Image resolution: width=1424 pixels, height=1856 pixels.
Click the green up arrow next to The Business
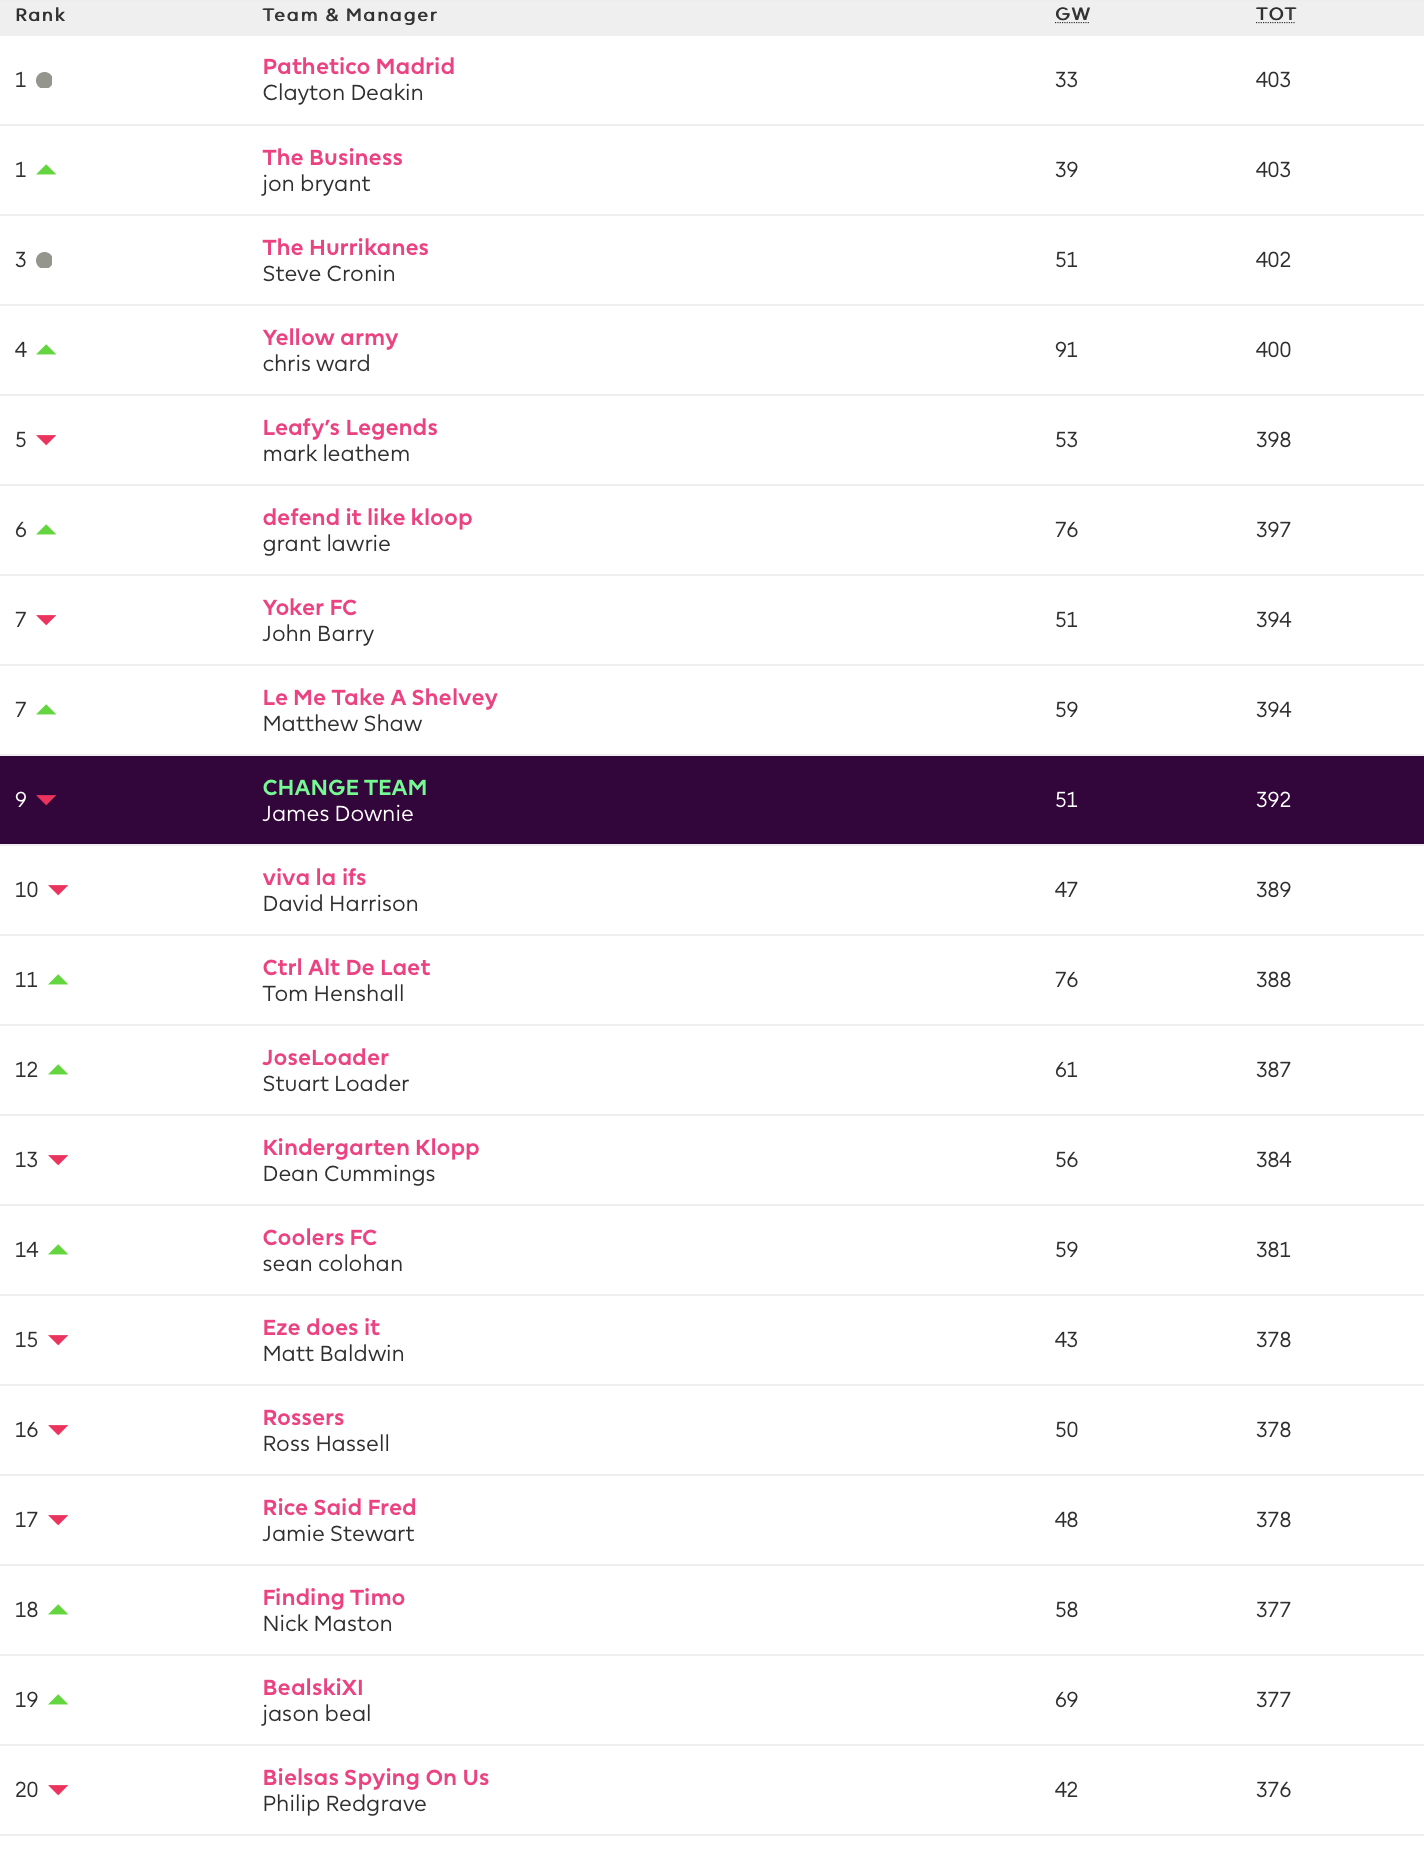[x=46, y=170]
